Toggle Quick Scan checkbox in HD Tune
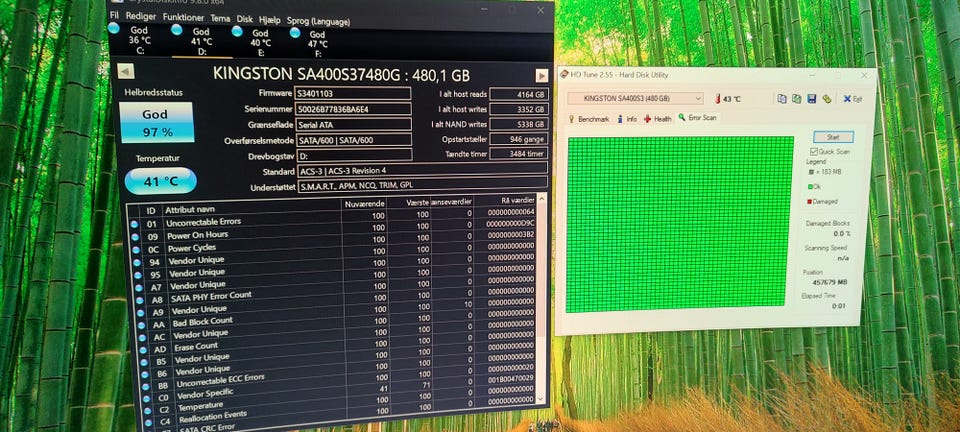The image size is (960, 432). click(814, 151)
